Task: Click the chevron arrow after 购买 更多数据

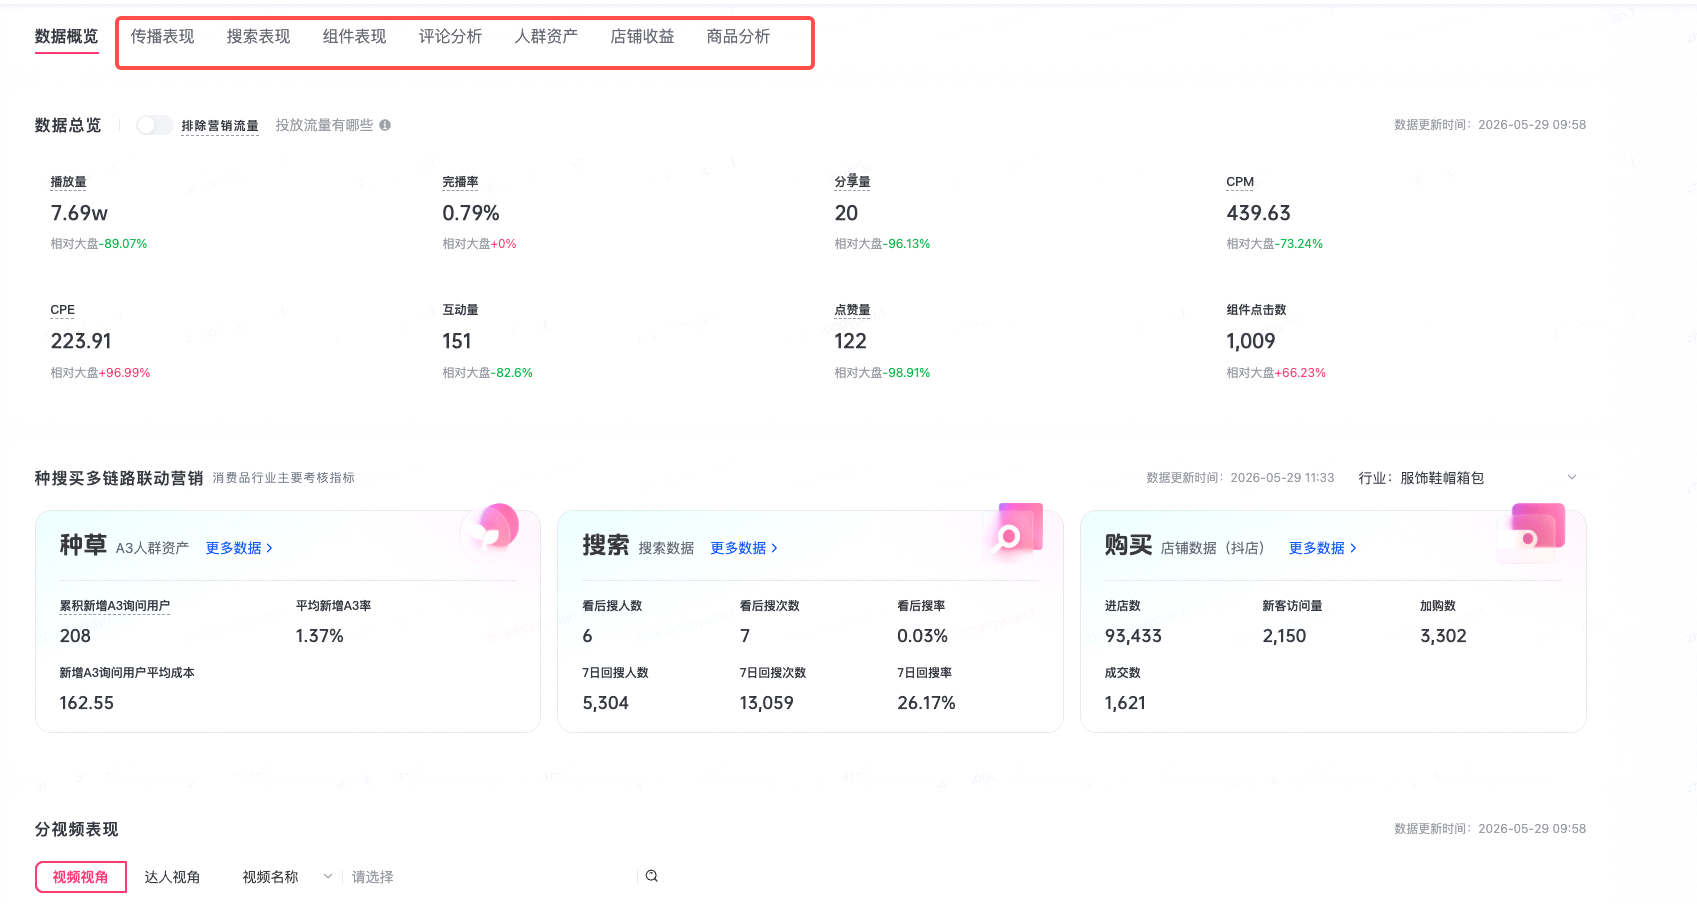Action: click(x=1353, y=548)
